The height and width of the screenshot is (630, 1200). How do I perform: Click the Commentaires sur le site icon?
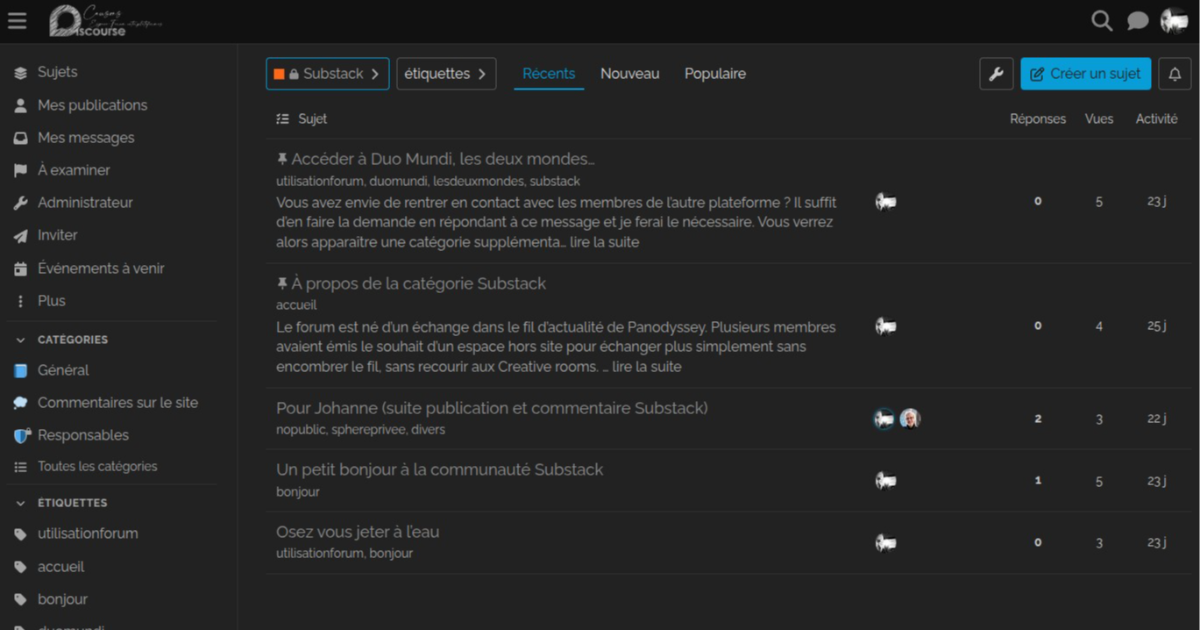tap(20, 403)
